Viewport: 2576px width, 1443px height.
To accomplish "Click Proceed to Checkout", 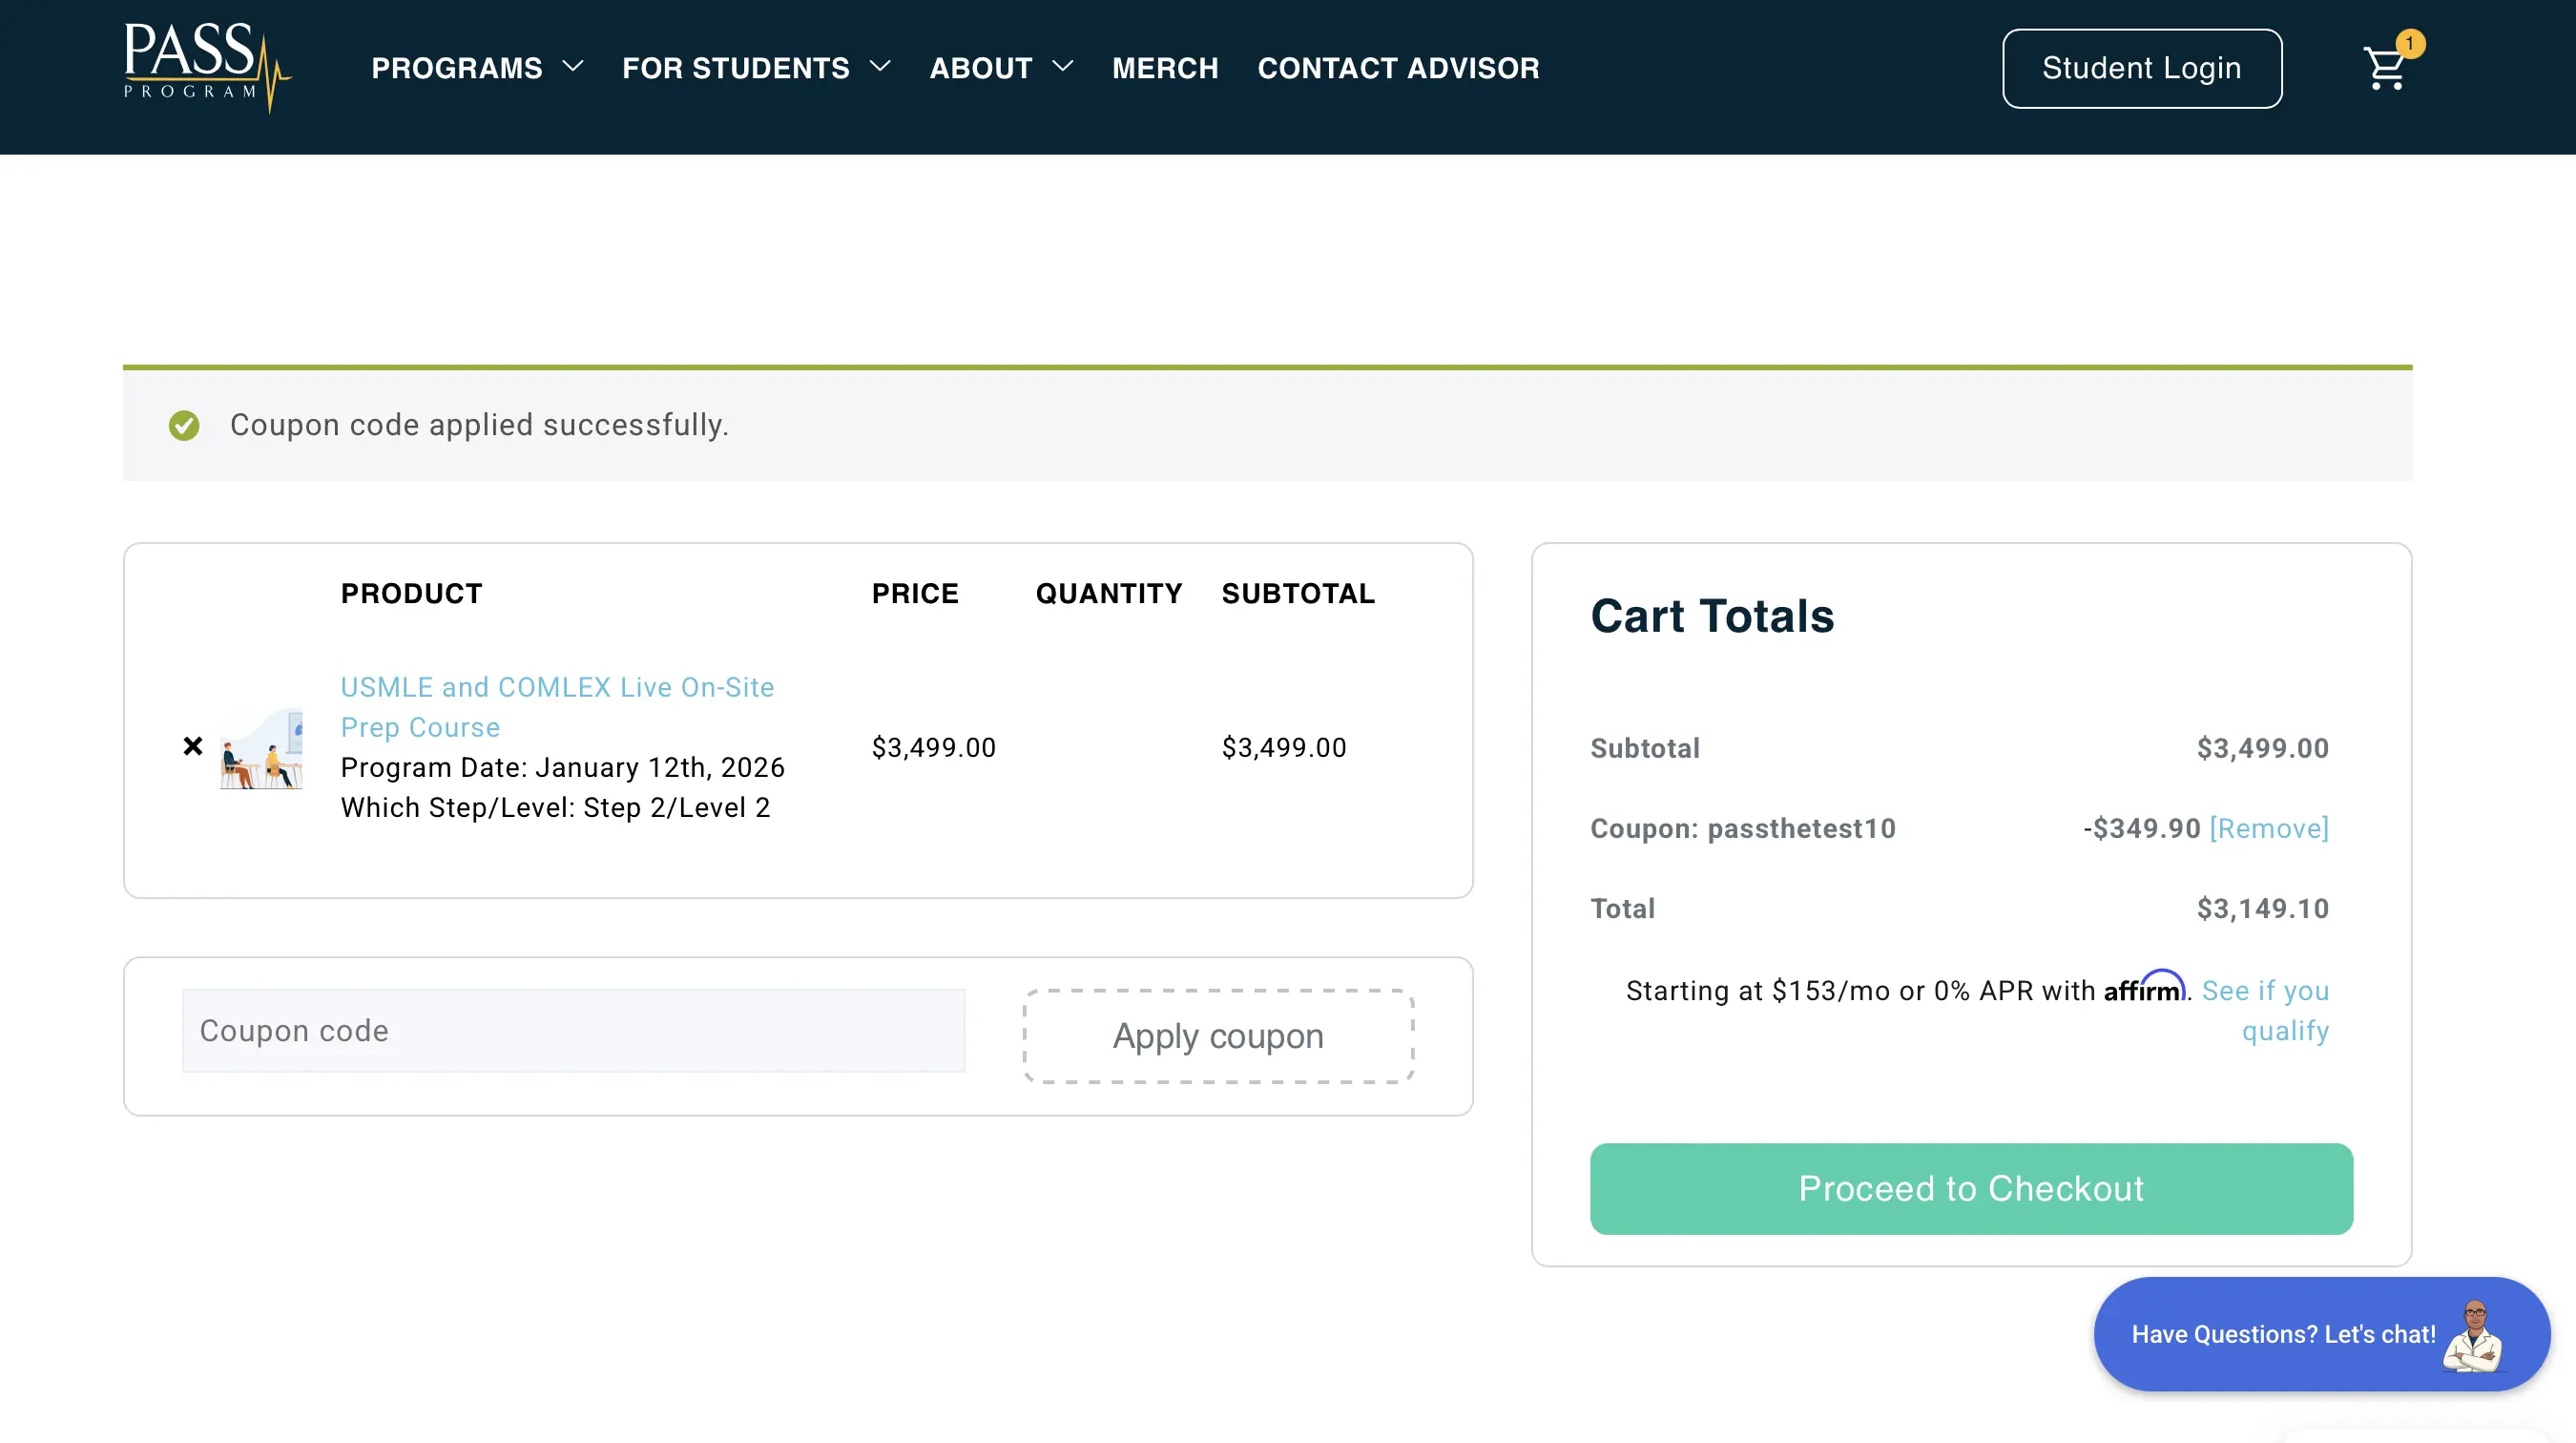I will point(1970,1188).
